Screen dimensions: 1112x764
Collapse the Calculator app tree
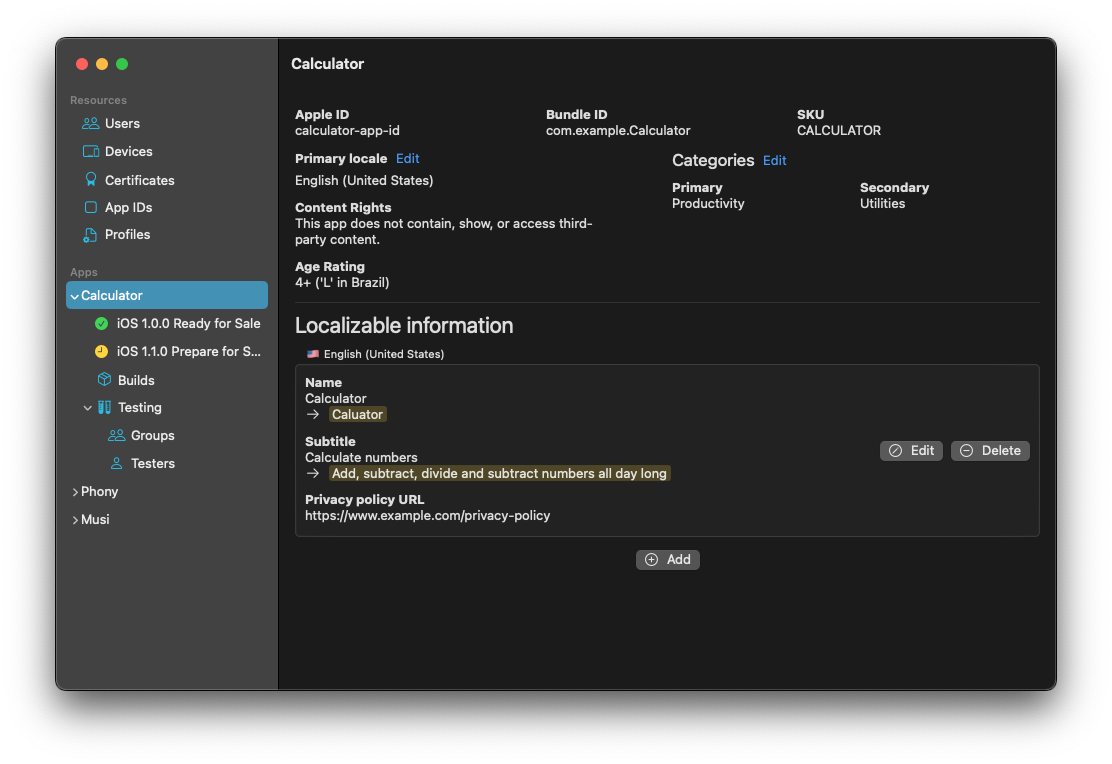(x=74, y=297)
